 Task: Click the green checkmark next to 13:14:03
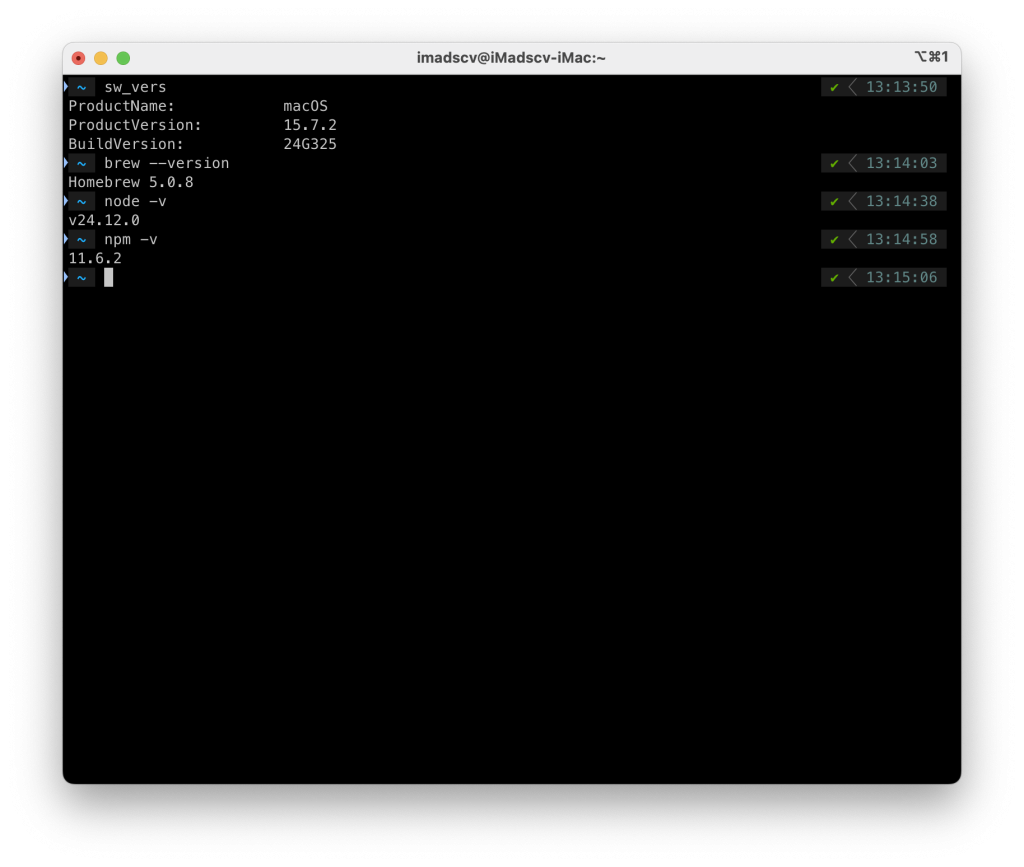tap(834, 163)
